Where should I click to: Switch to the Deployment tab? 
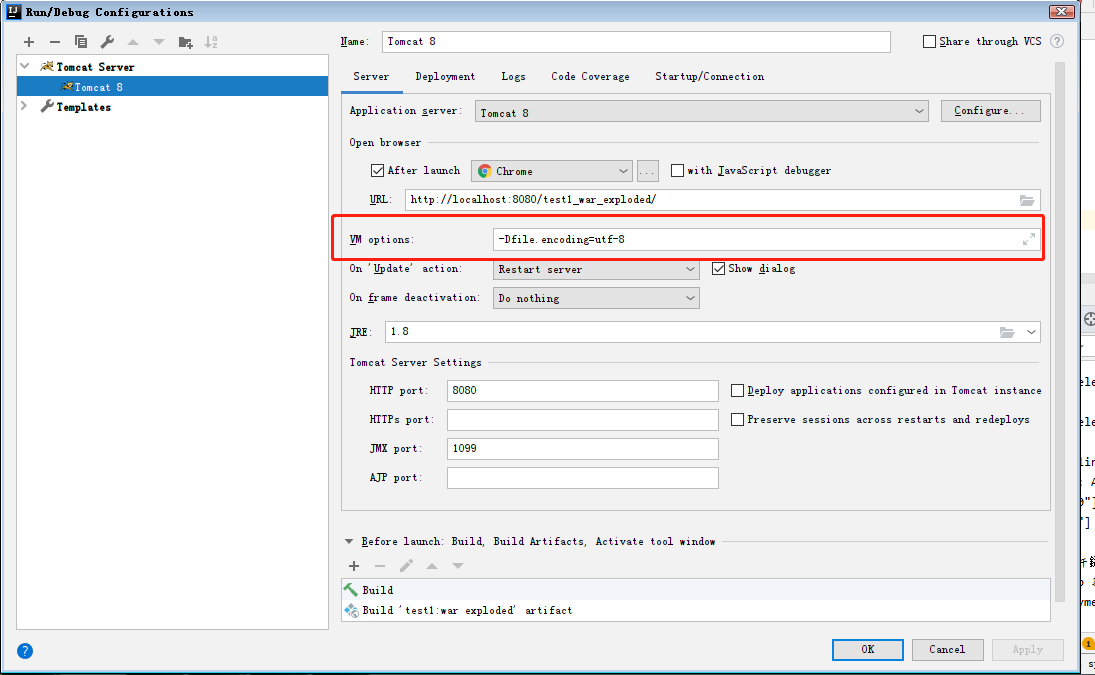(x=445, y=77)
